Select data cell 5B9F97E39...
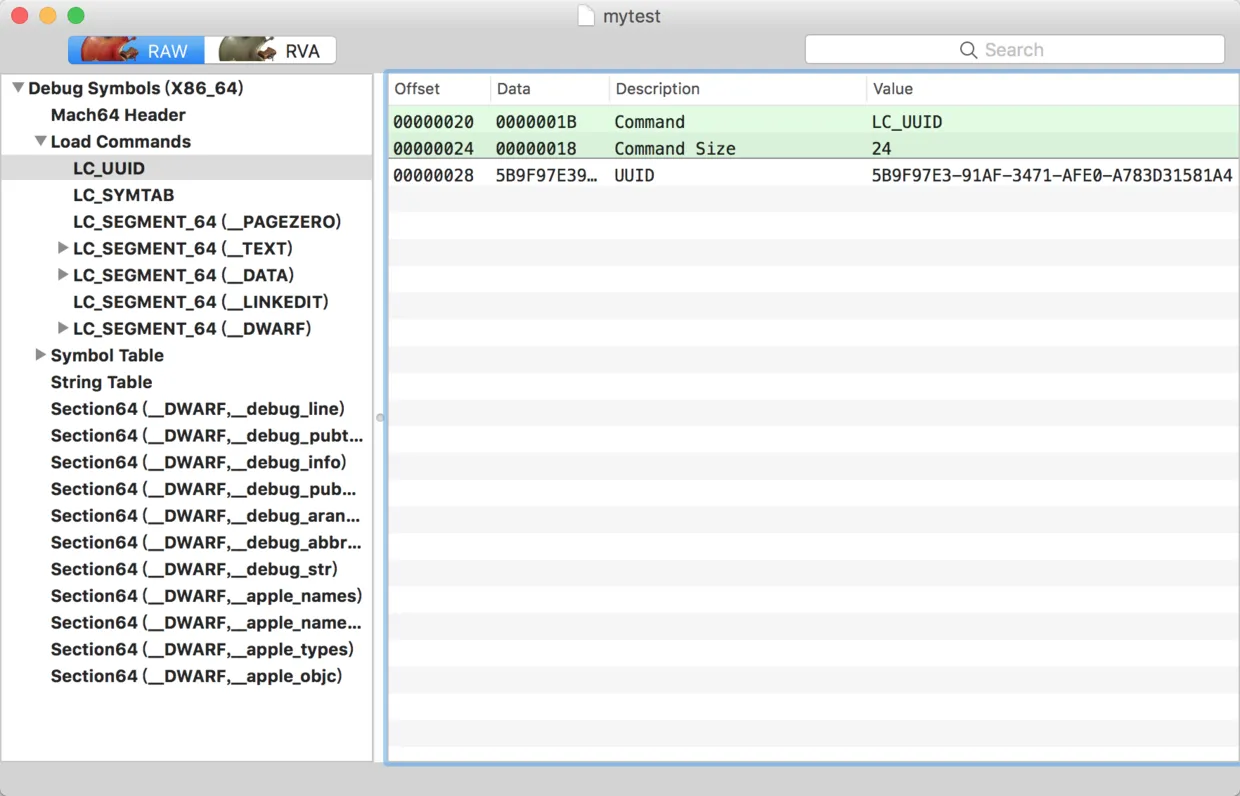 click(x=547, y=176)
